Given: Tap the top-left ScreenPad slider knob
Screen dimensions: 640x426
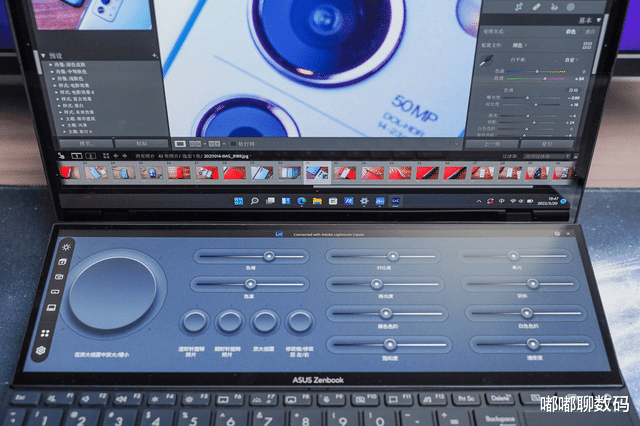Looking at the screenshot, I should click(x=269, y=256).
